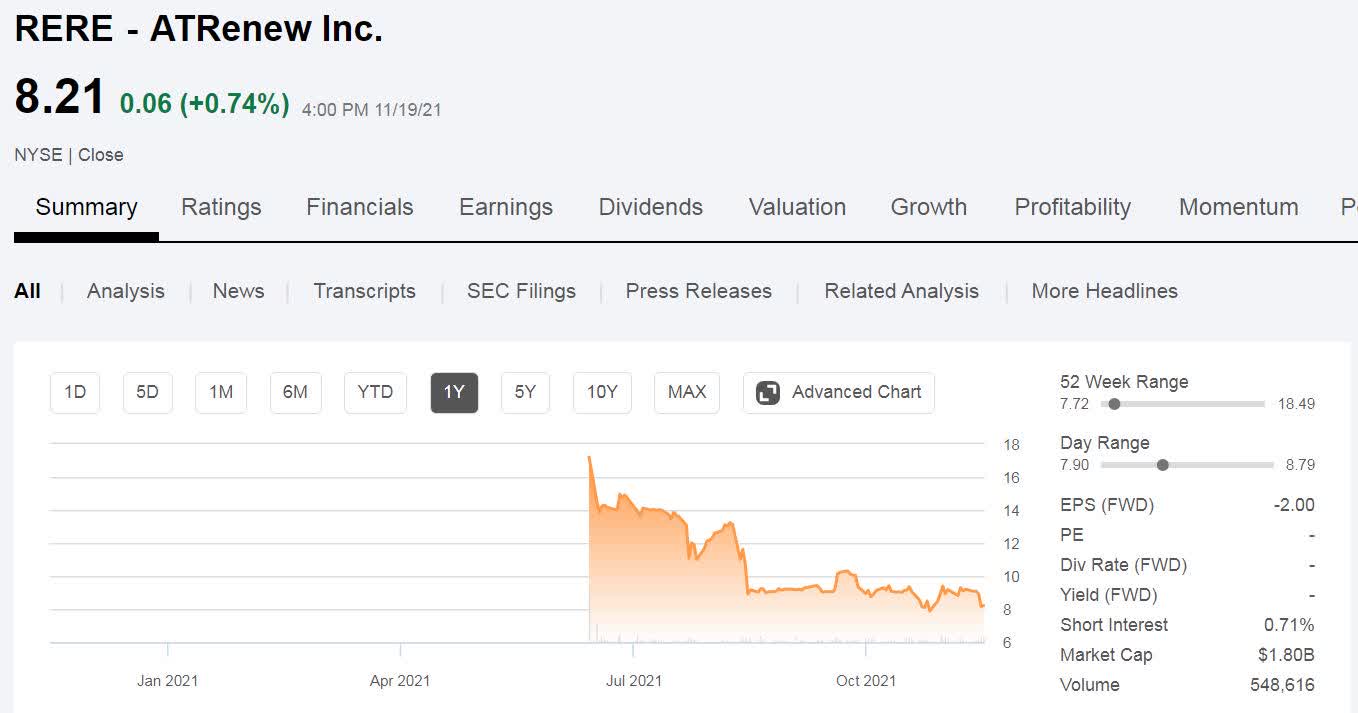This screenshot has height=713, width=1358.
Task: Show Press Releases headlines
Action: click(698, 291)
